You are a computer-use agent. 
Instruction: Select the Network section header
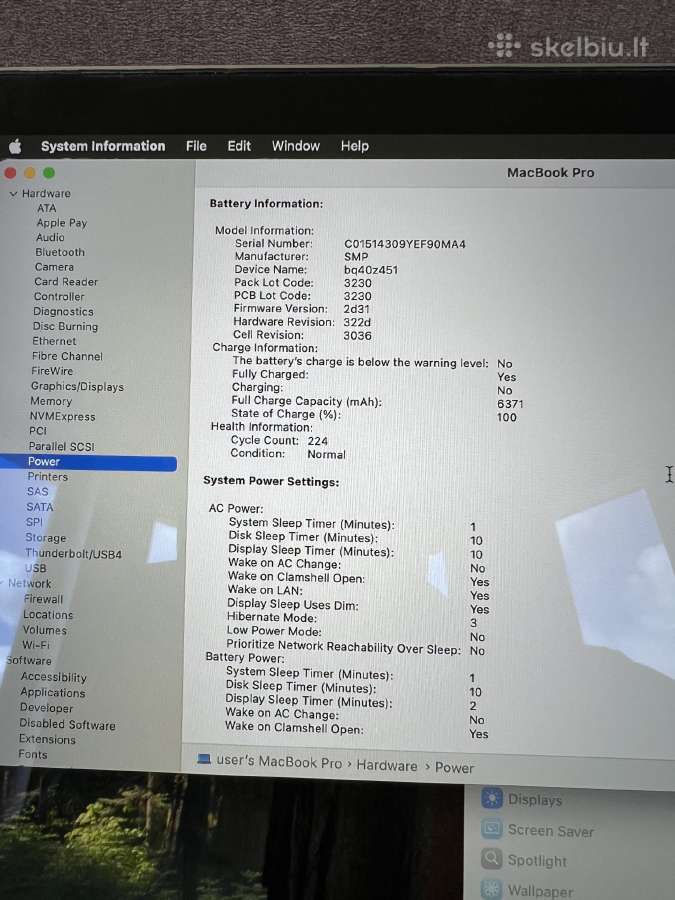pyautogui.click(x=29, y=584)
